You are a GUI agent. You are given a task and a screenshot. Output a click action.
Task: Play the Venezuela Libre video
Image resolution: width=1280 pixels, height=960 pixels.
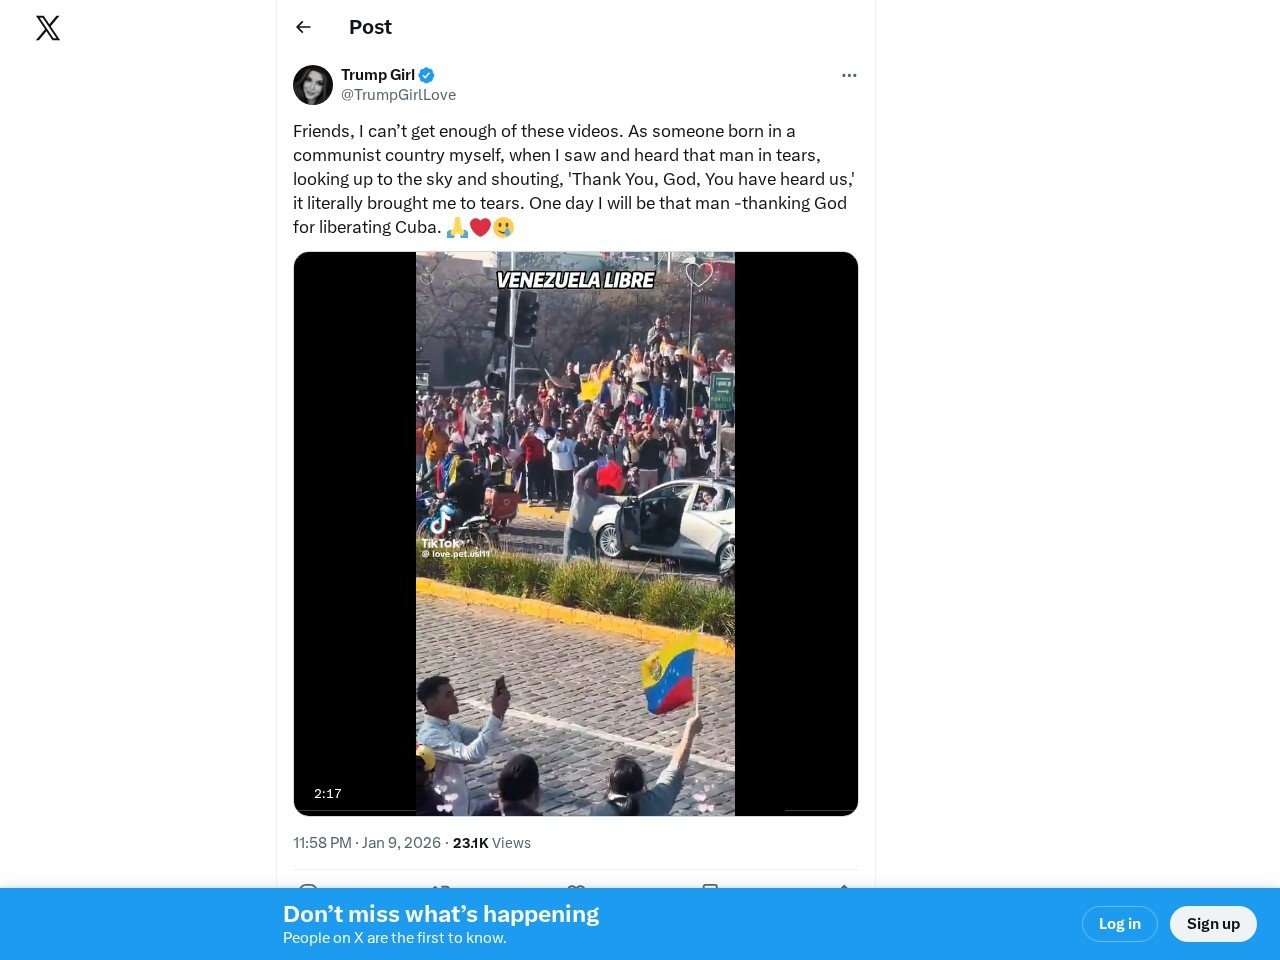click(x=576, y=534)
